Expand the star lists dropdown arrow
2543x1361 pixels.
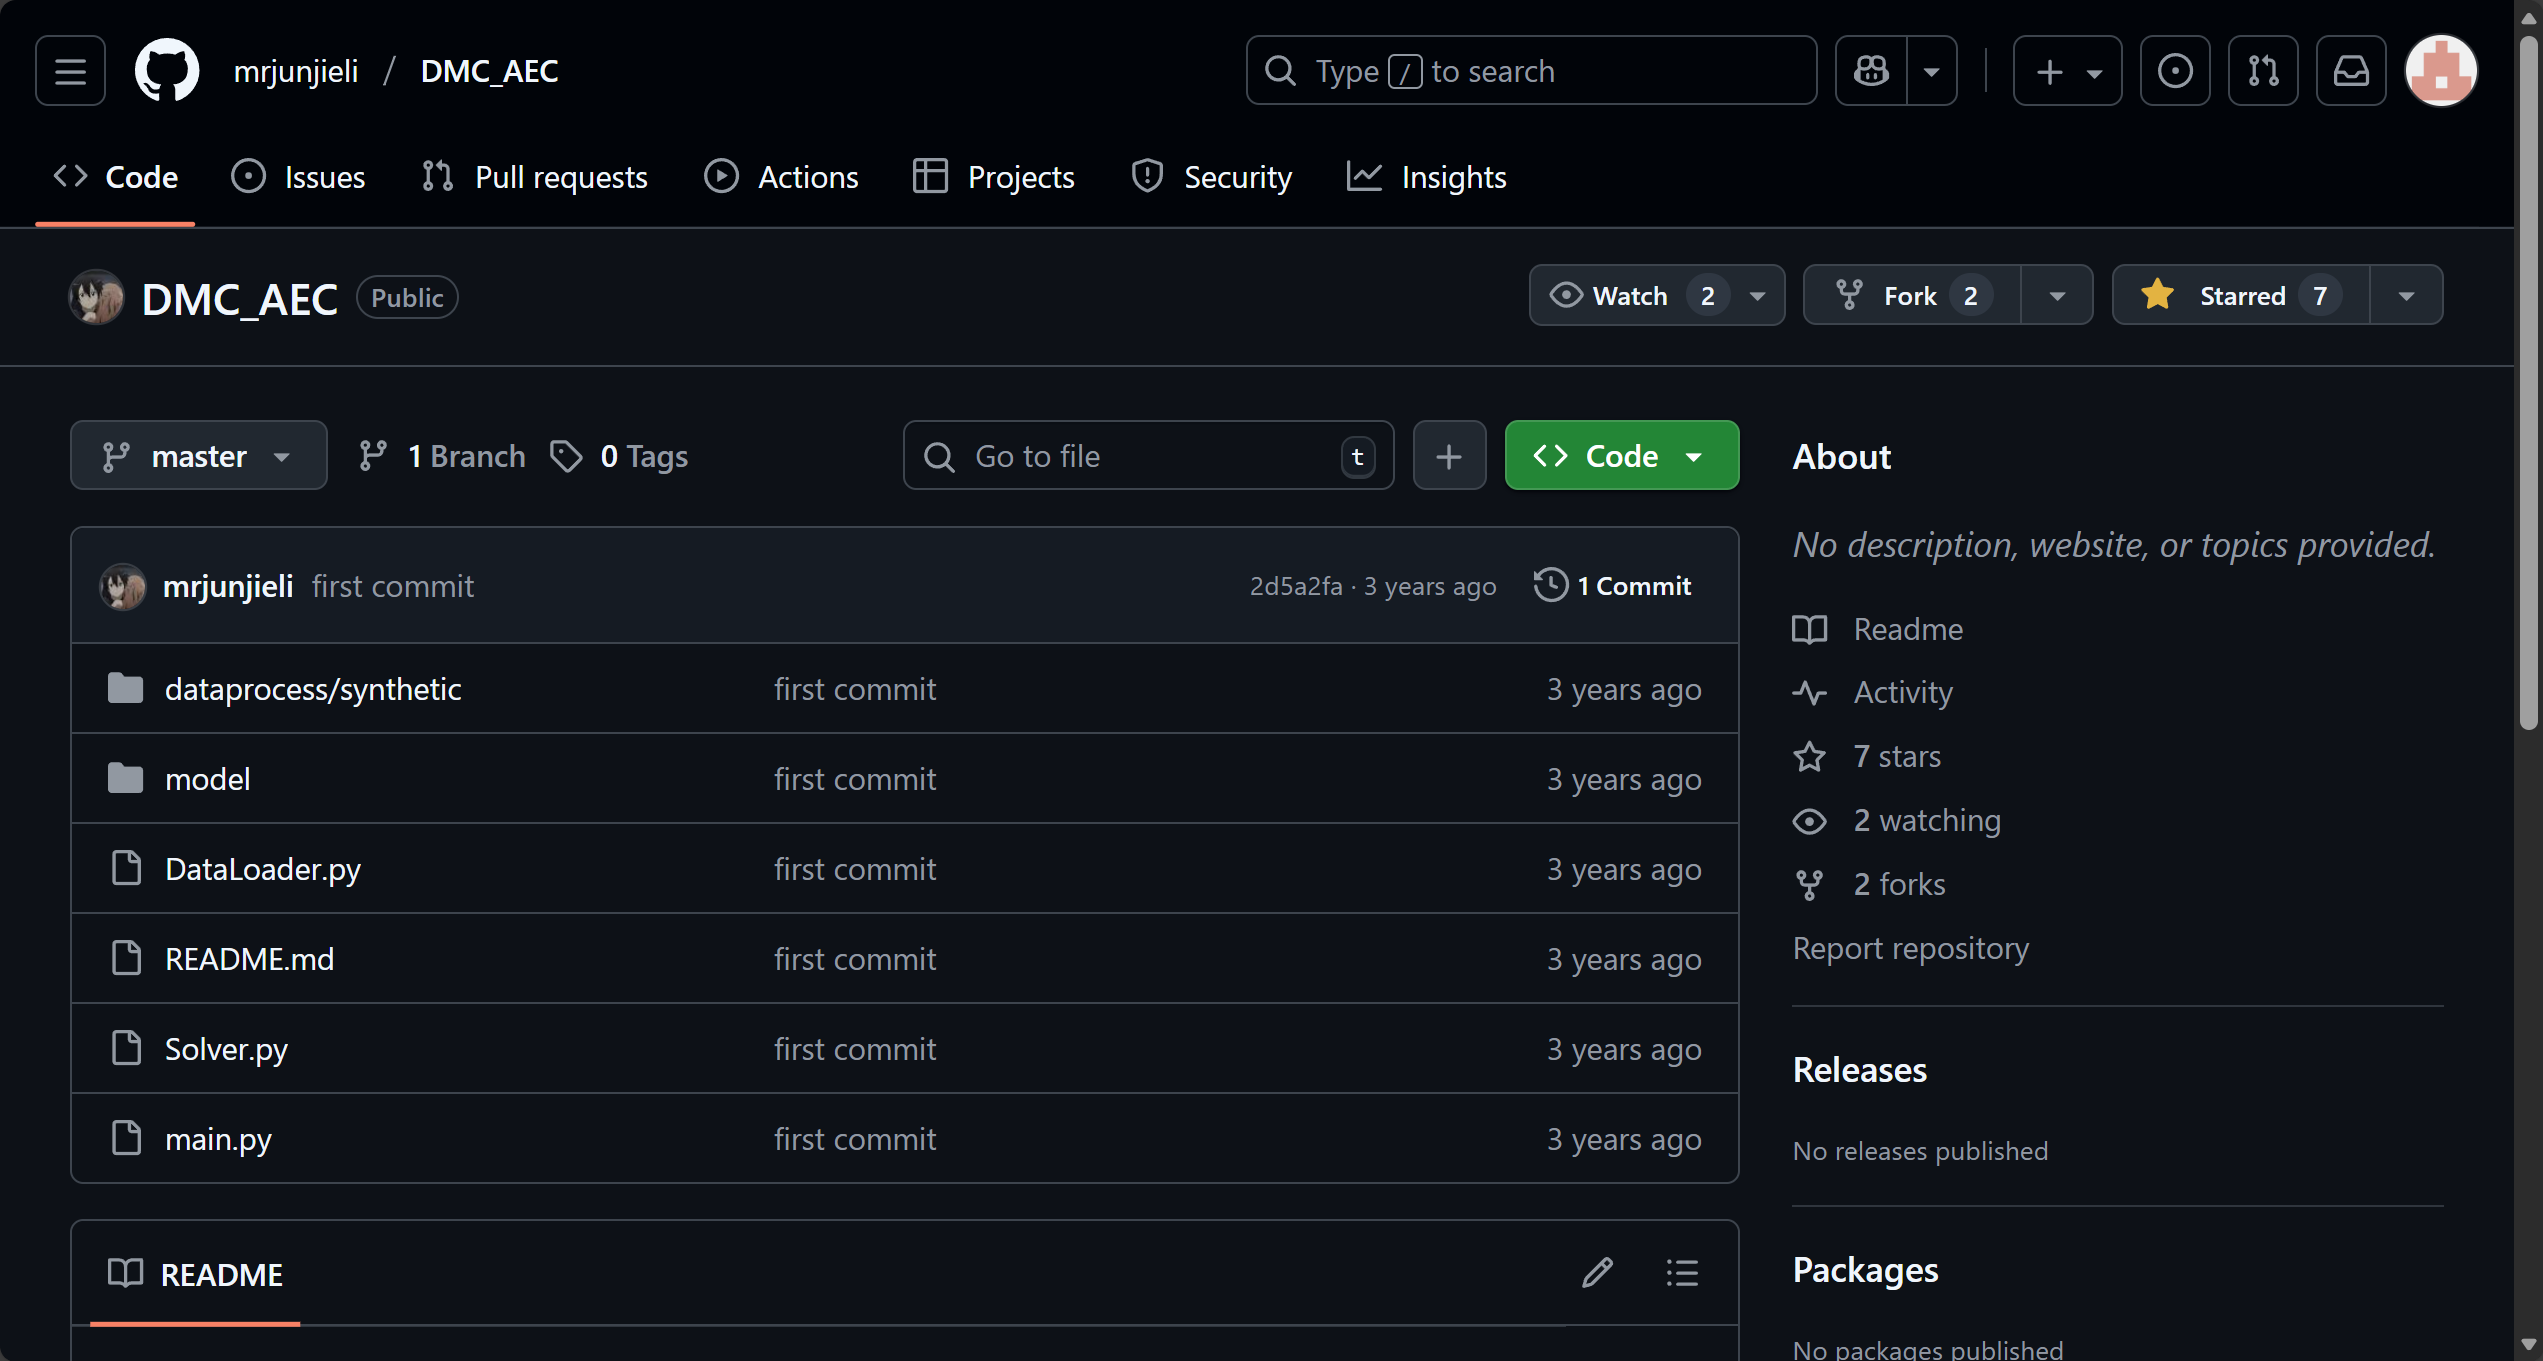(x=2406, y=296)
